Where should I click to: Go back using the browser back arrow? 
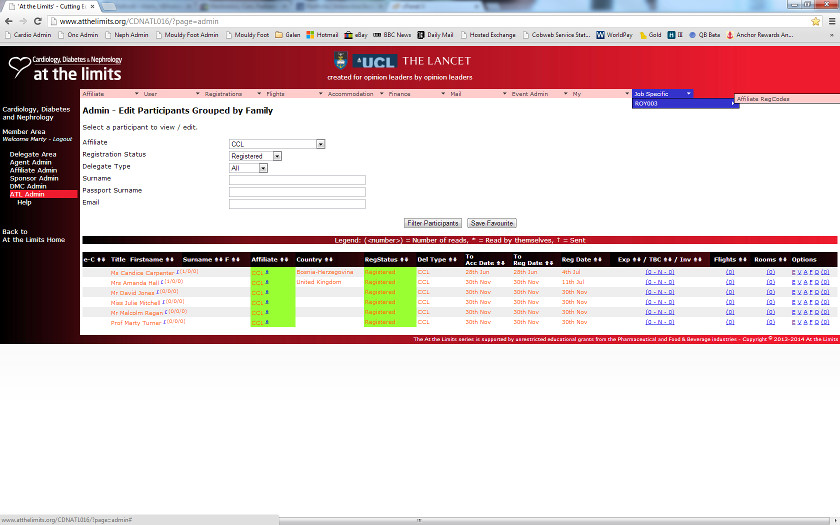click(9, 21)
